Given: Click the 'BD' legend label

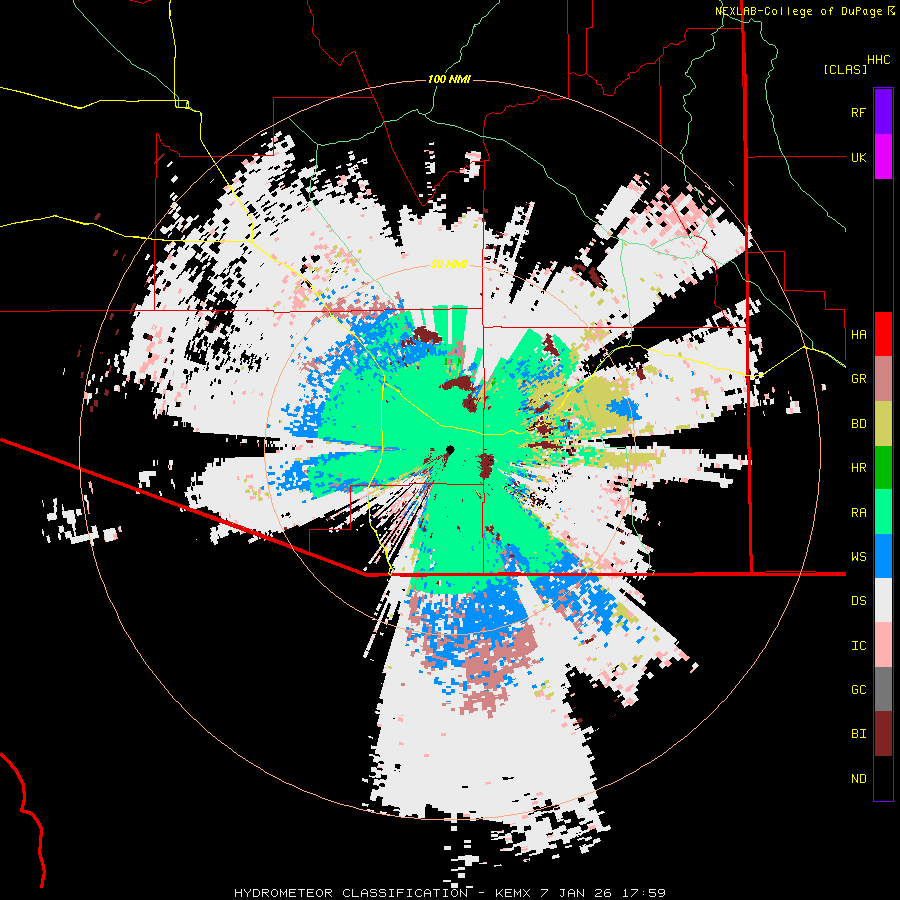Looking at the screenshot, I should (858, 424).
